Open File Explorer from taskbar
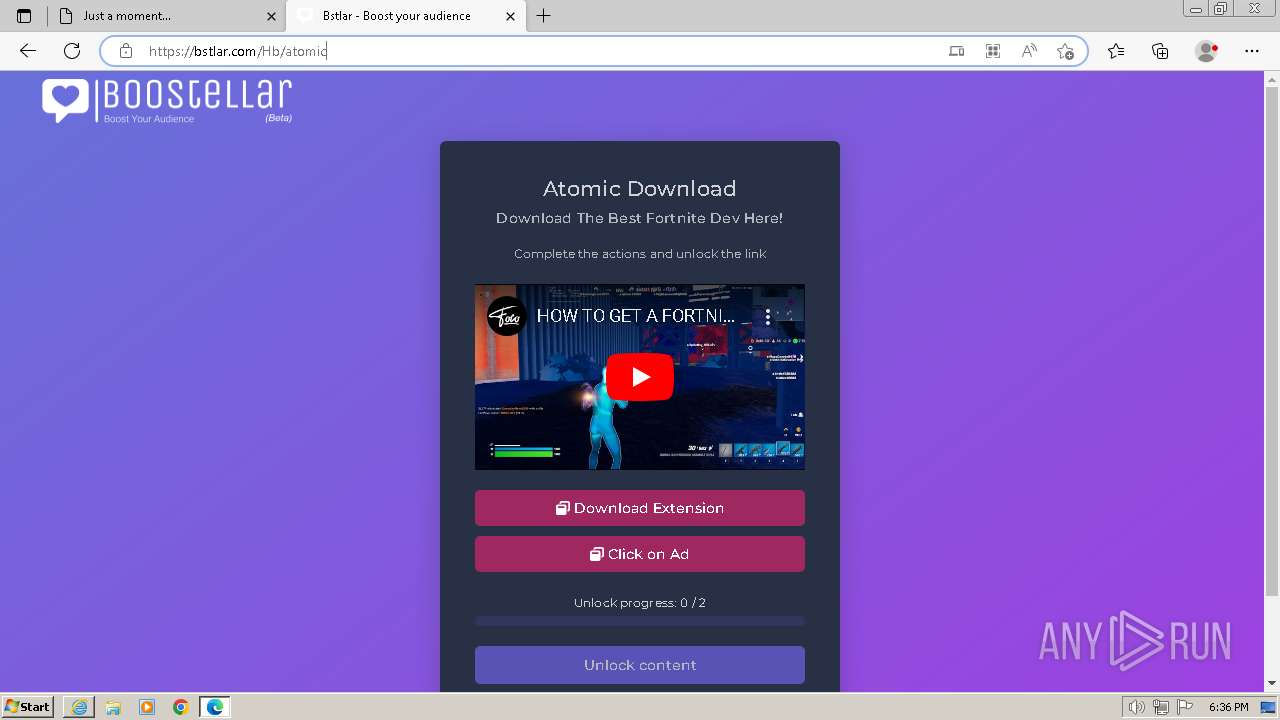1280x720 pixels. click(x=113, y=707)
